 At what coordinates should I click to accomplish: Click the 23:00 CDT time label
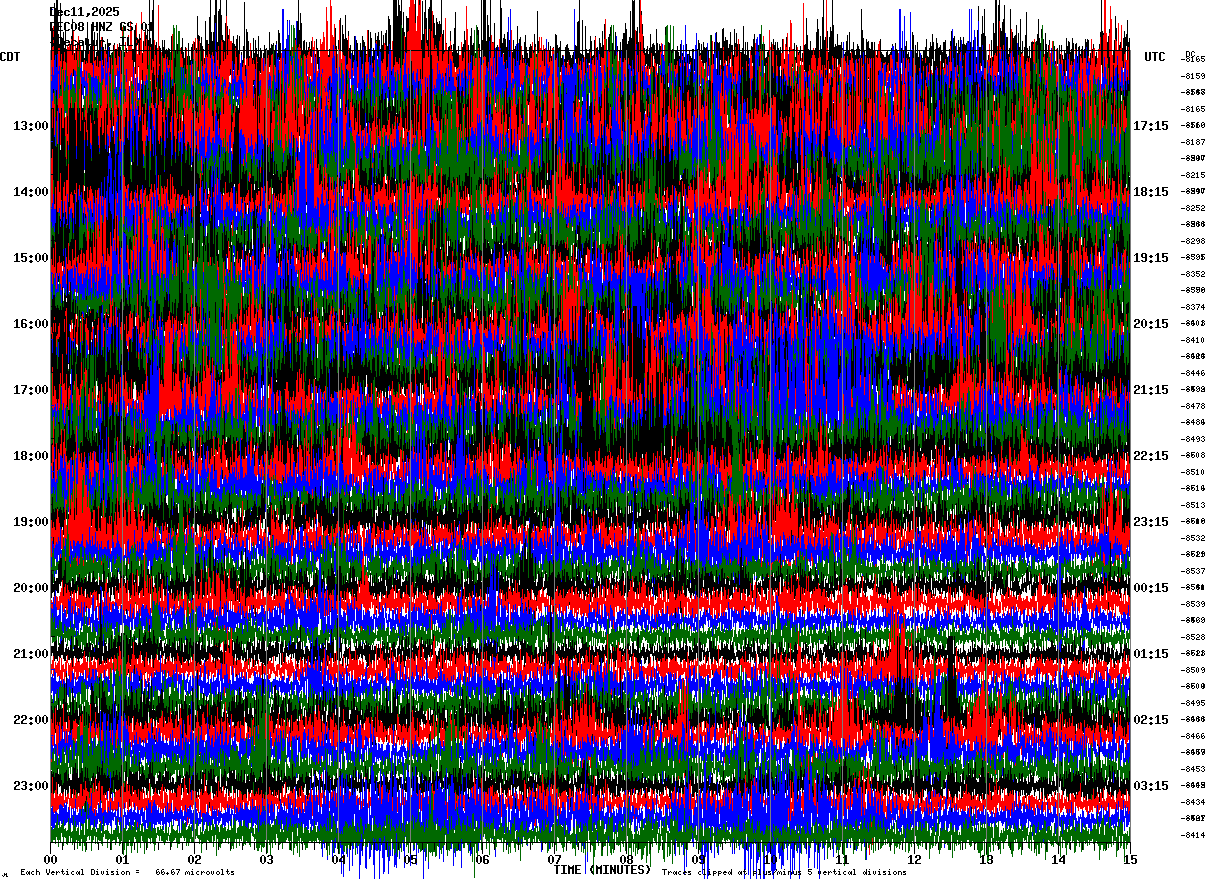click(x=31, y=786)
